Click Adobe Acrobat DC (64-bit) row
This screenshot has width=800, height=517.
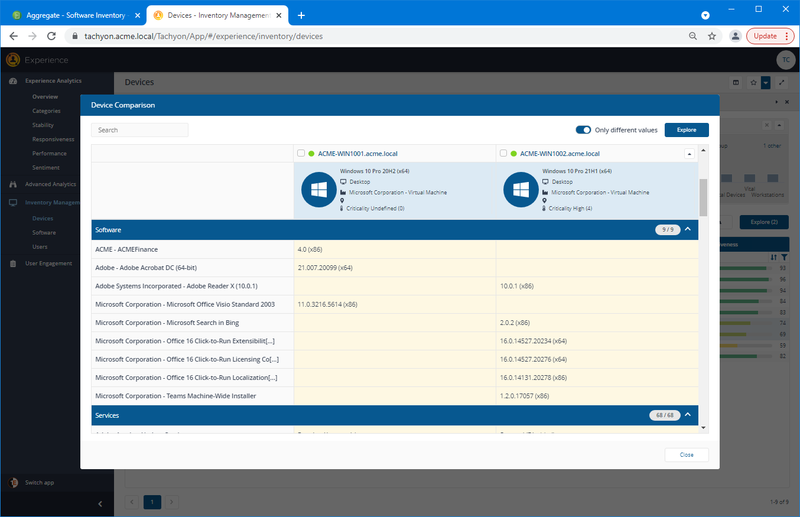point(395,267)
